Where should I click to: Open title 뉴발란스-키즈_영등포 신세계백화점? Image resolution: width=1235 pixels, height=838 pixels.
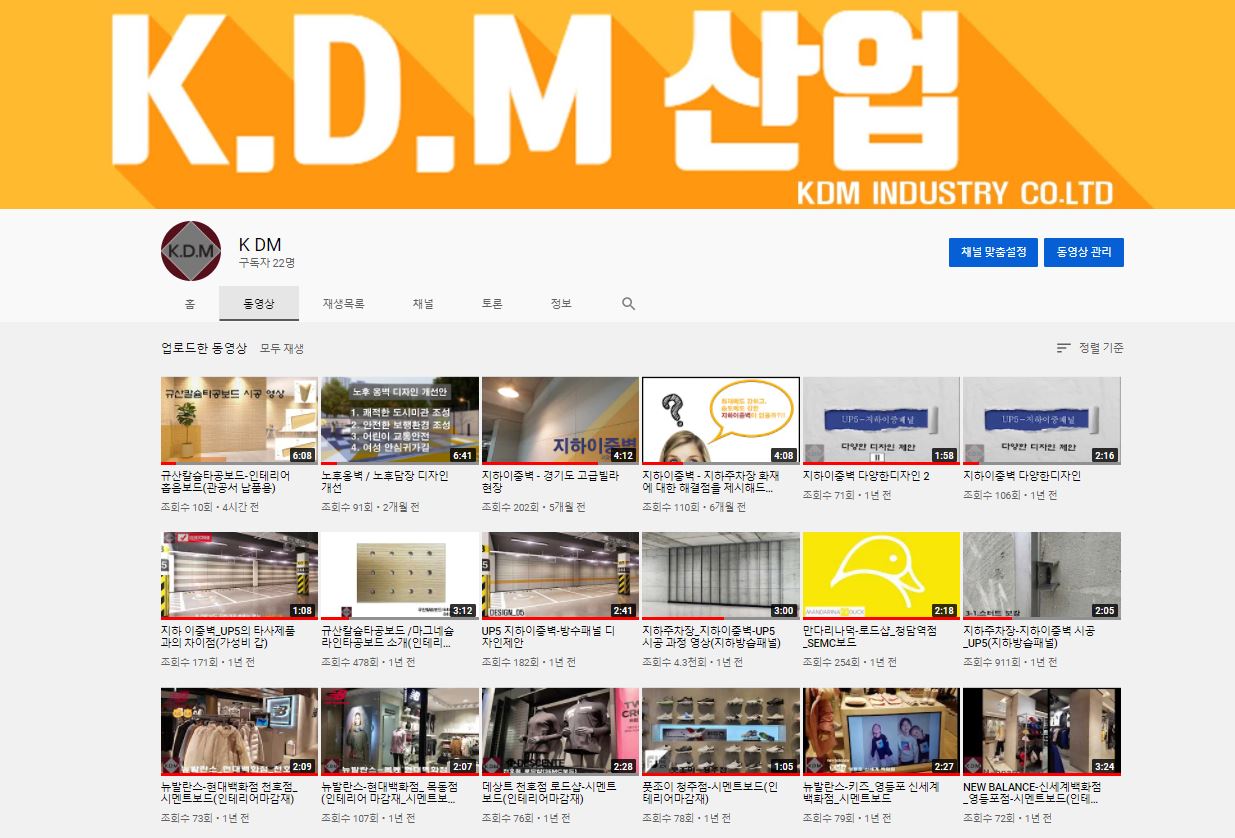pos(871,794)
